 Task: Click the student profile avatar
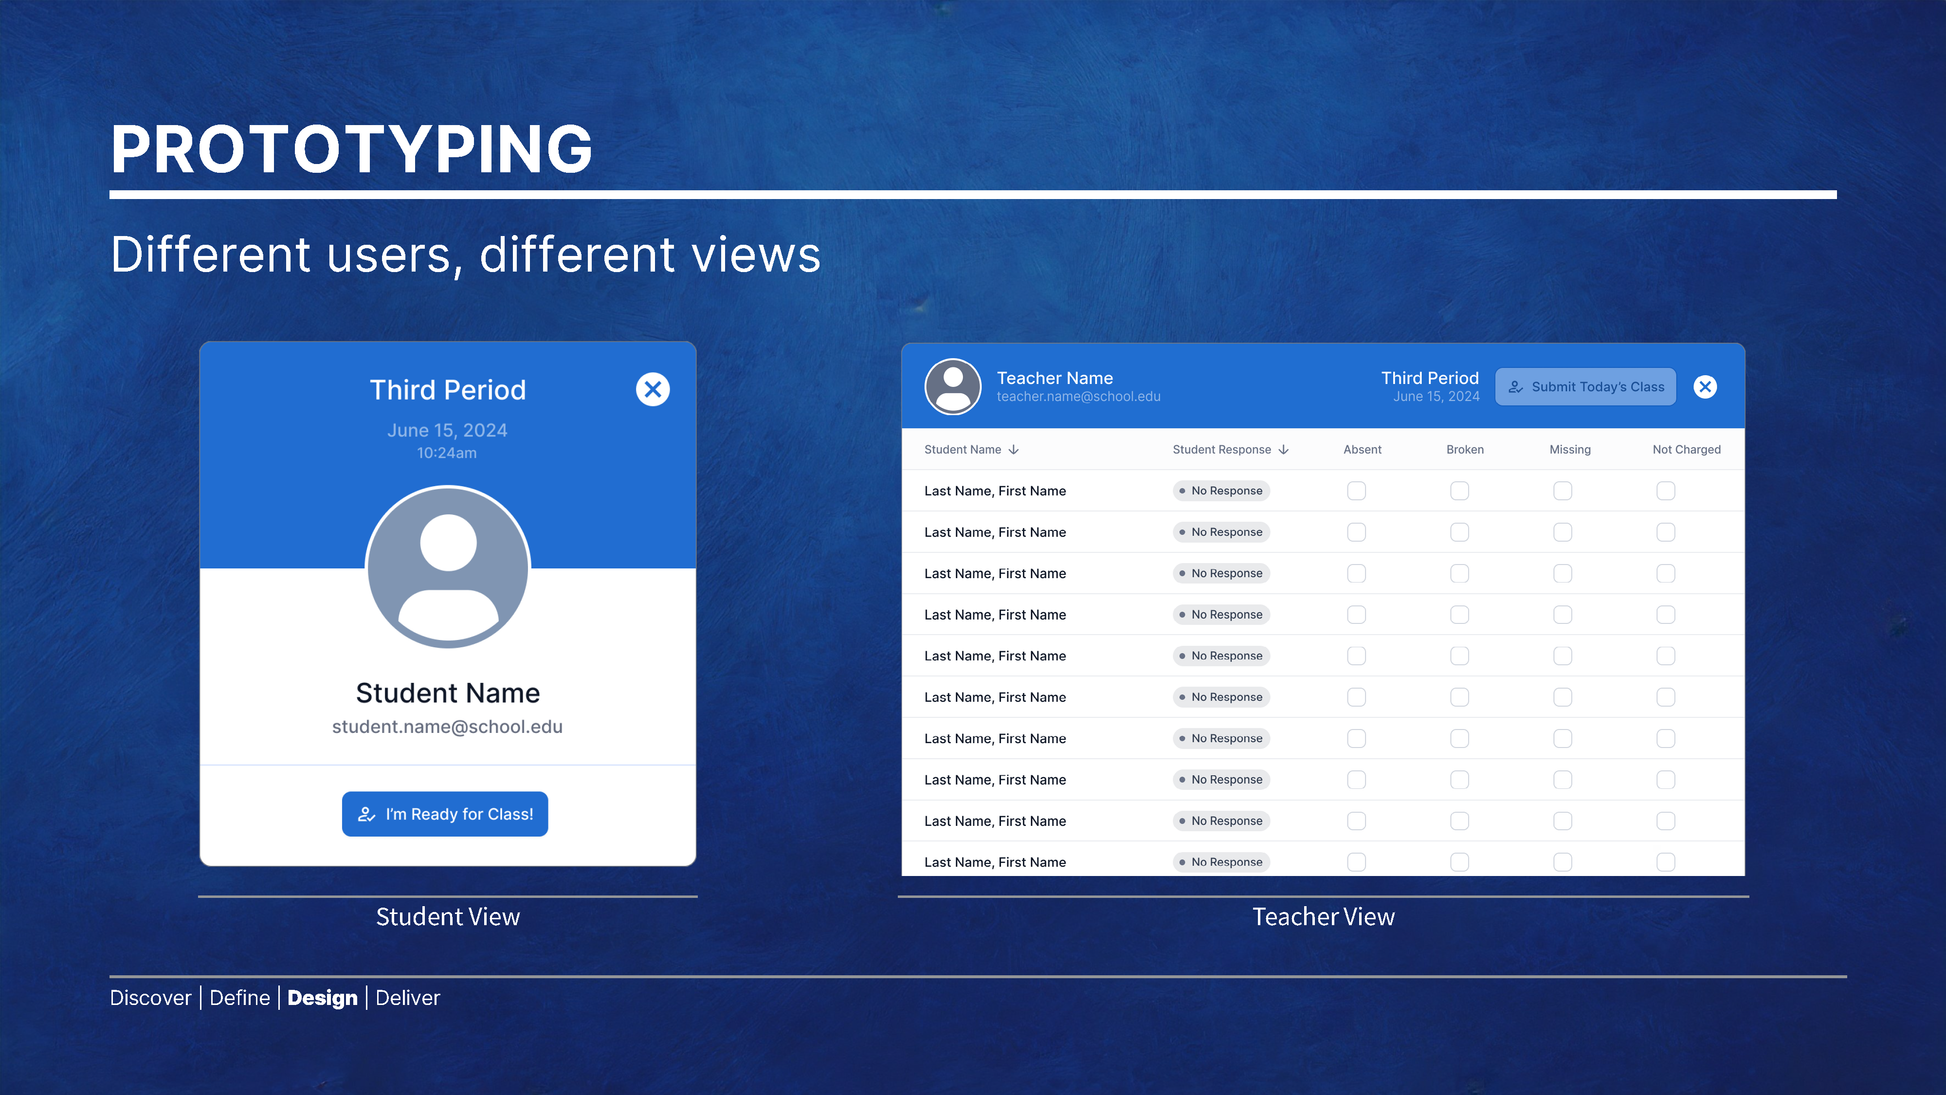pyautogui.click(x=448, y=567)
